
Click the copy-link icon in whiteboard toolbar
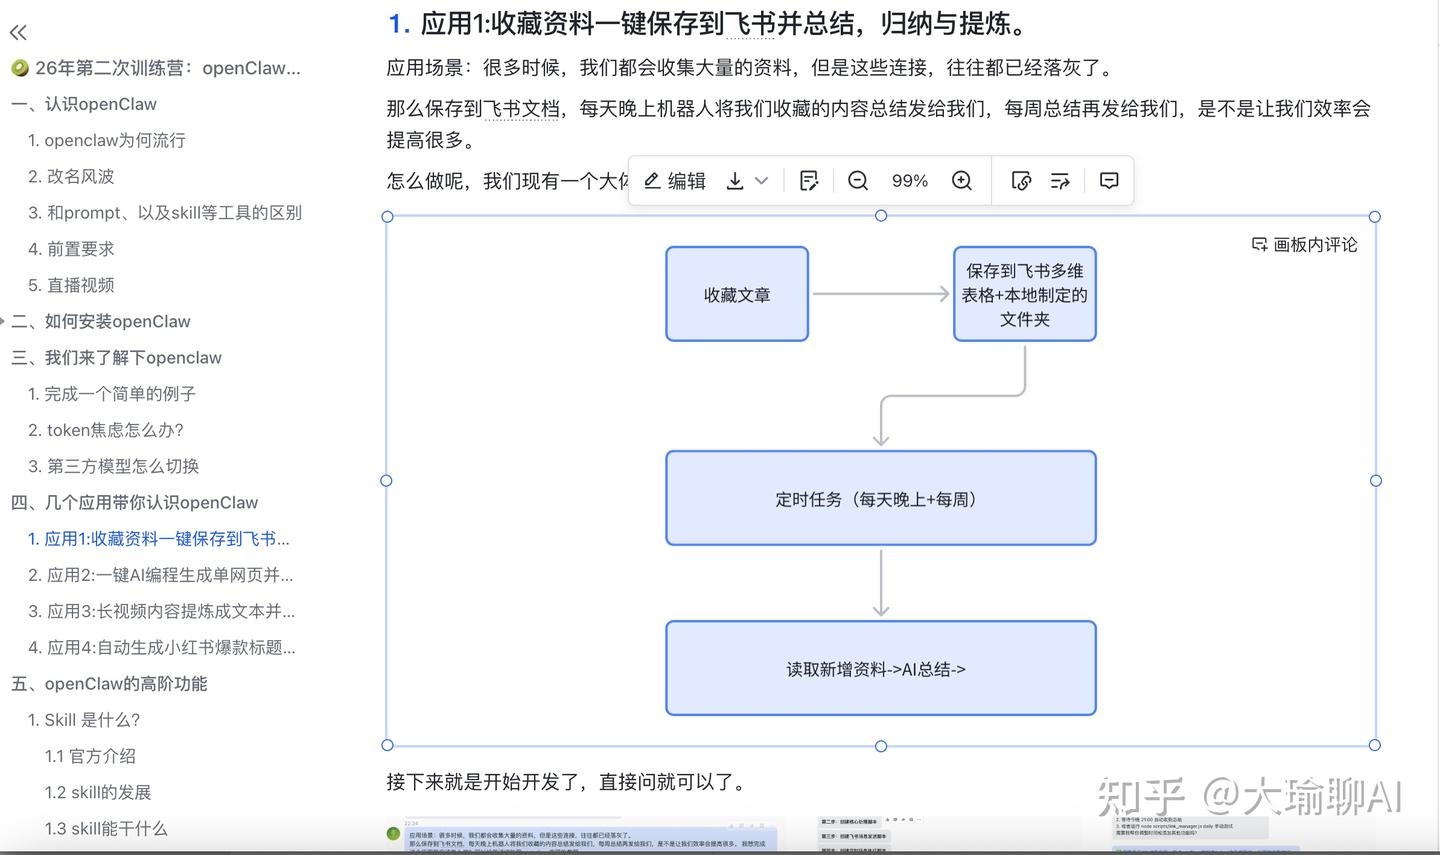point(1021,181)
